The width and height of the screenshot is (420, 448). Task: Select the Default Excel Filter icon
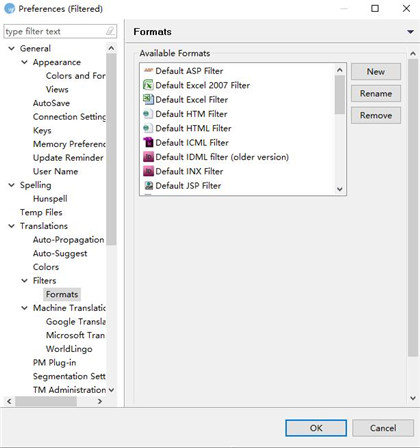click(x=148, y=99)
